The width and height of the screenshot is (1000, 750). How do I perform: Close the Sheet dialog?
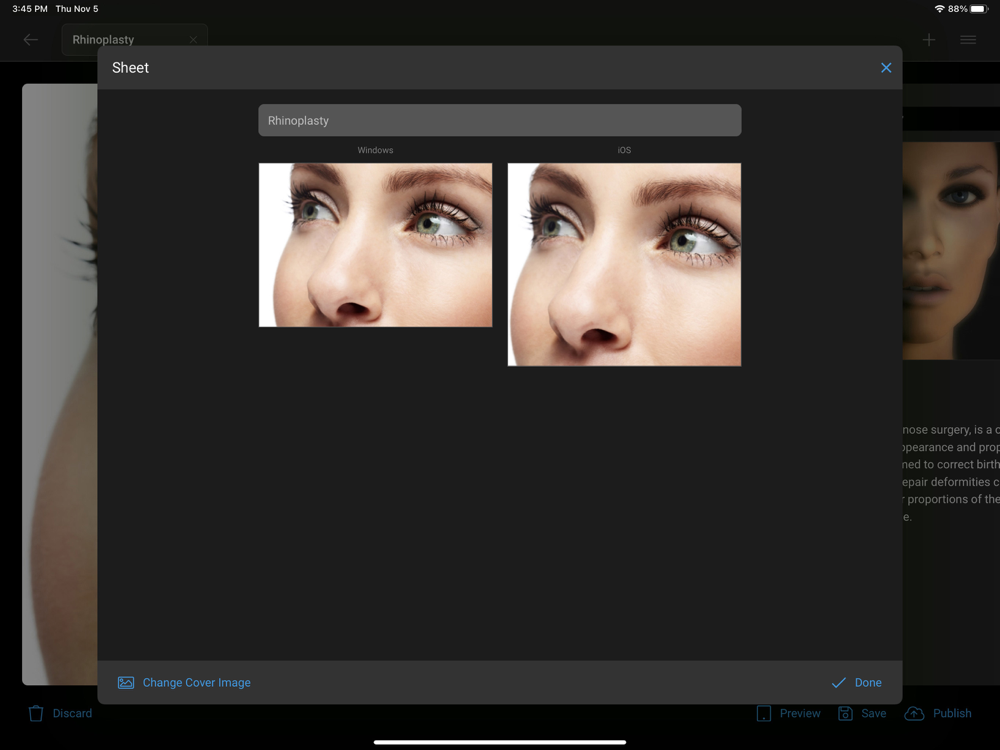pos(886,68)
